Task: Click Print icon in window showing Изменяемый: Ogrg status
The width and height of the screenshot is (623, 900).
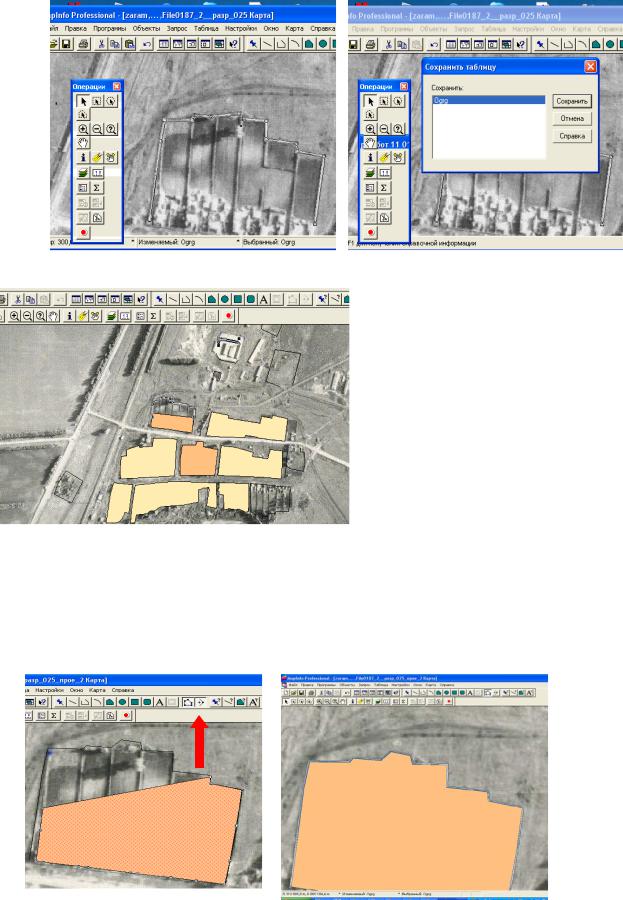Action: click(x=84, y=44)
